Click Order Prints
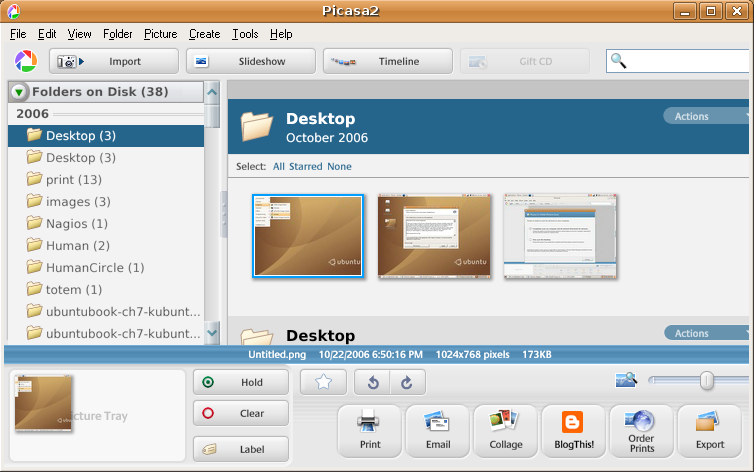 point(642,431)
